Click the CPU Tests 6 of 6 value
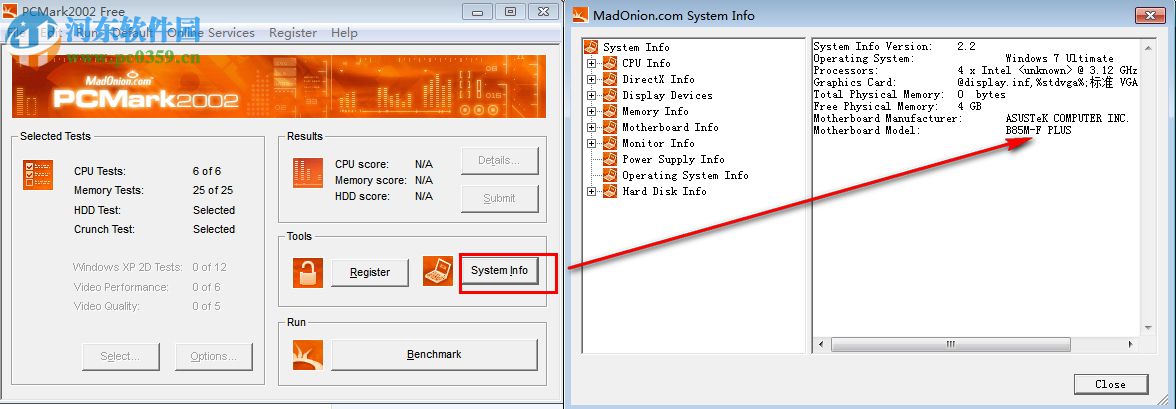Screen dimensions: 1176x409 [207, 171]
